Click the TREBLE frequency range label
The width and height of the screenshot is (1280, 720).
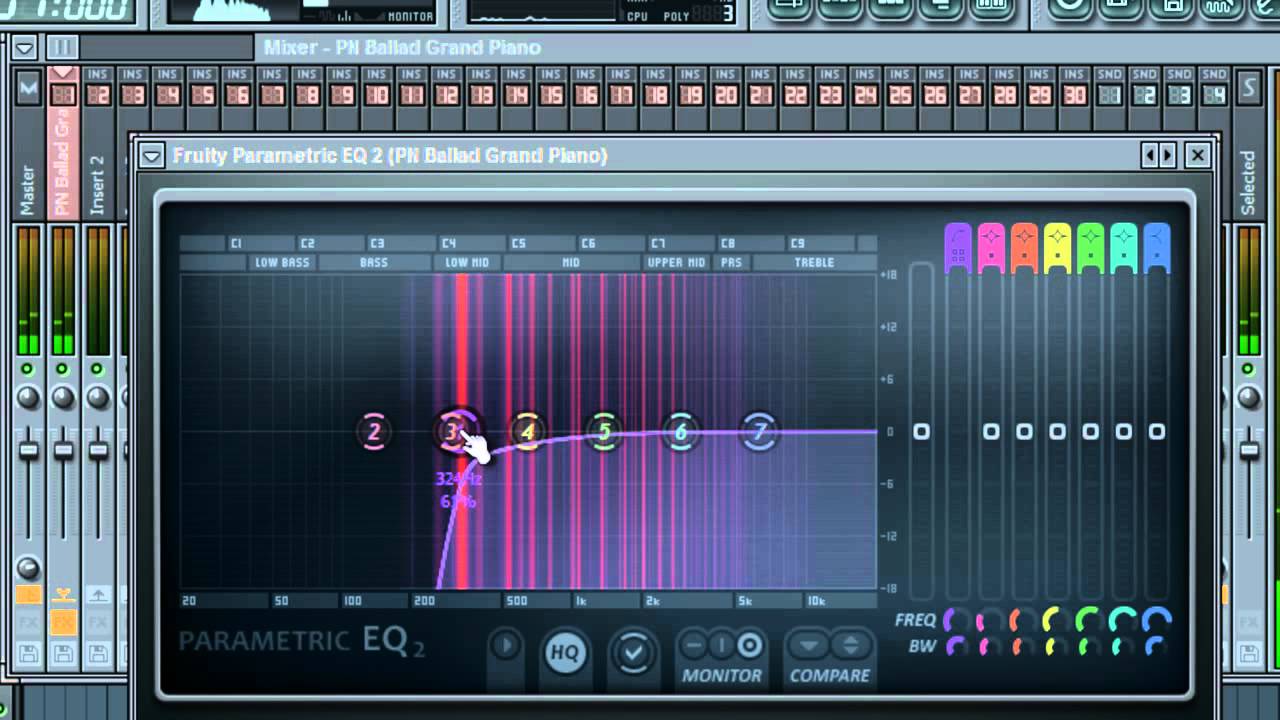(814, 263)
